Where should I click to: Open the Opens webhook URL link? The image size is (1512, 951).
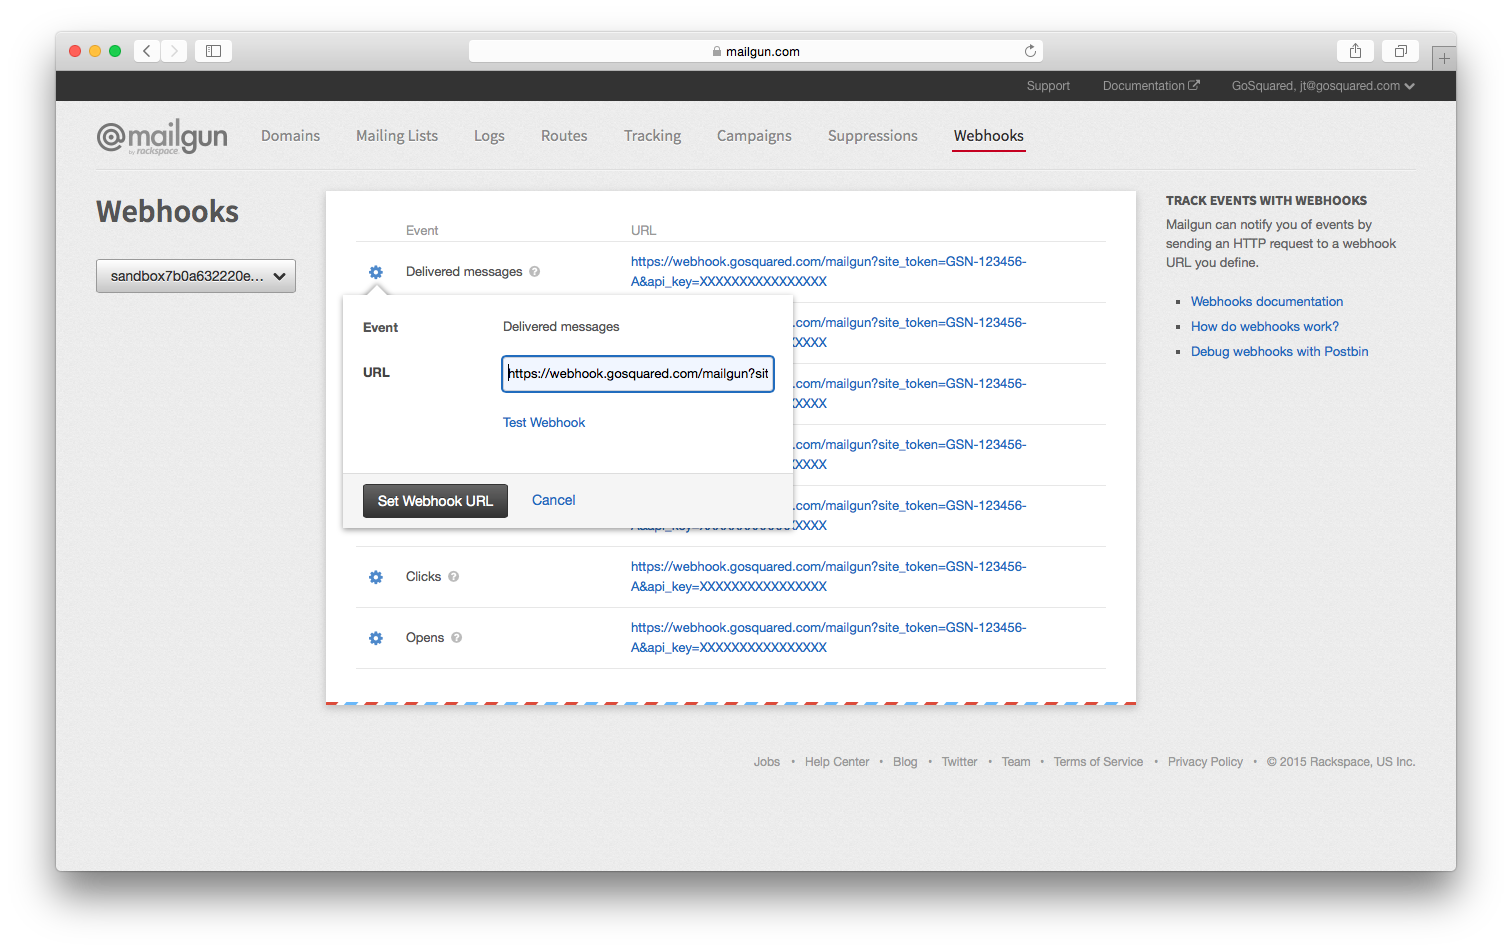click(828, 637)
